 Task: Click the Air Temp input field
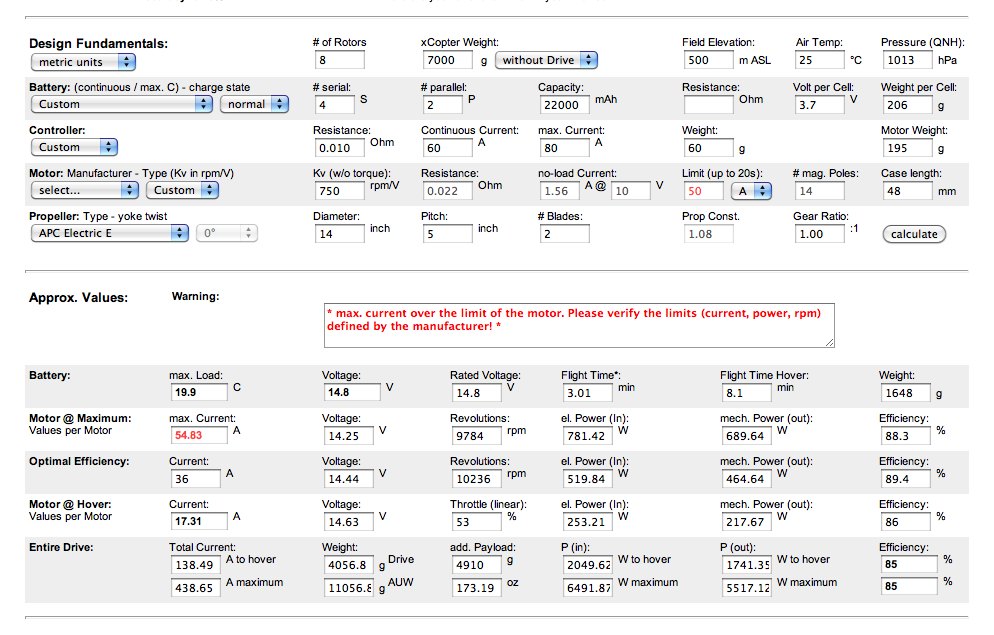pyautogui.click(x=819, y=60)
